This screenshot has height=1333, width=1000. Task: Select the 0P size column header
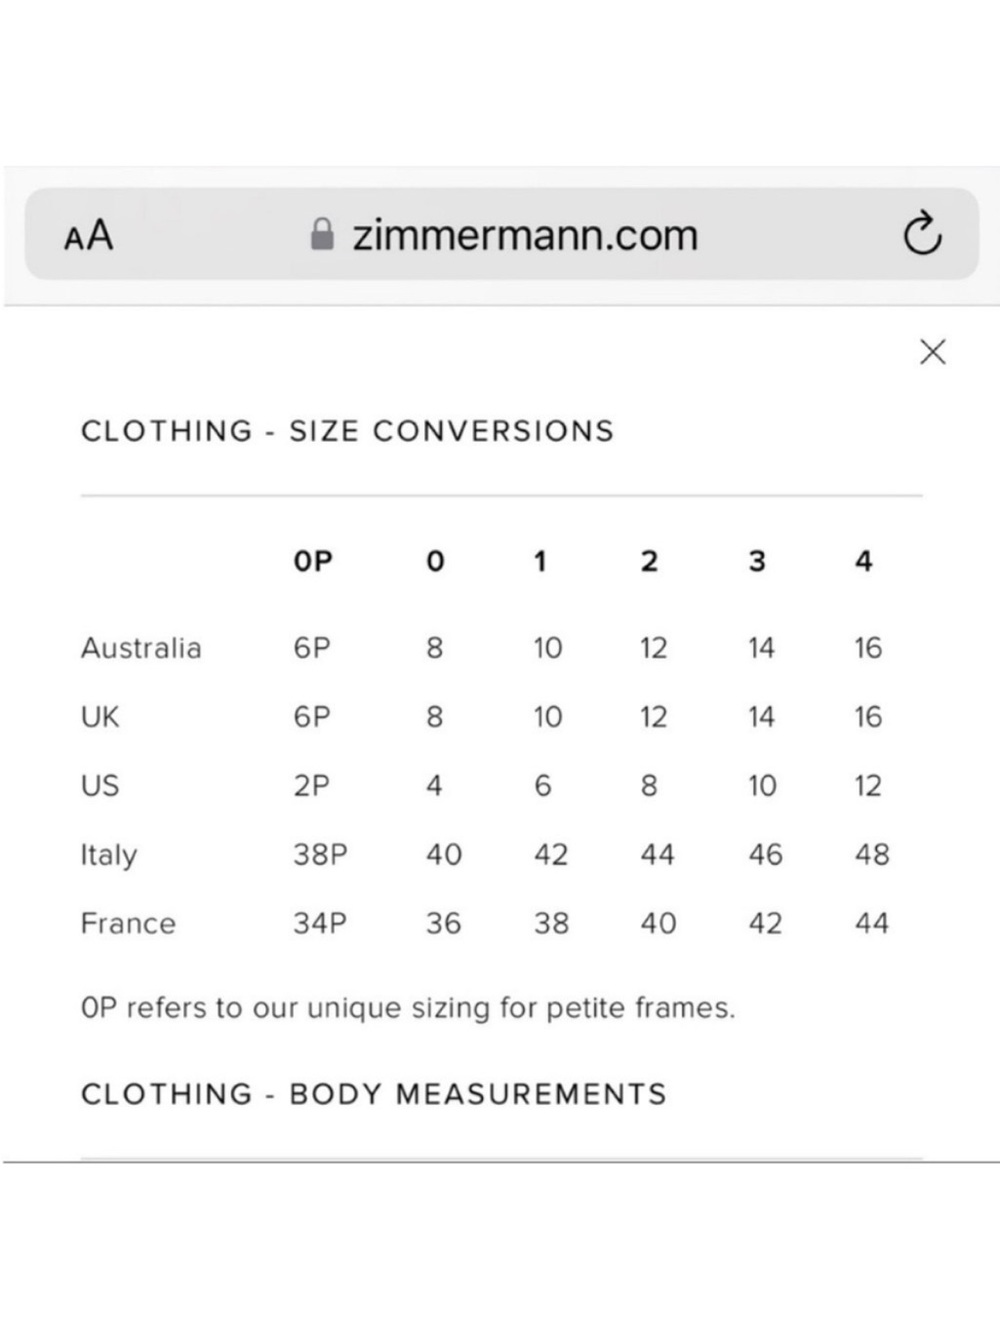pos(312,561)
